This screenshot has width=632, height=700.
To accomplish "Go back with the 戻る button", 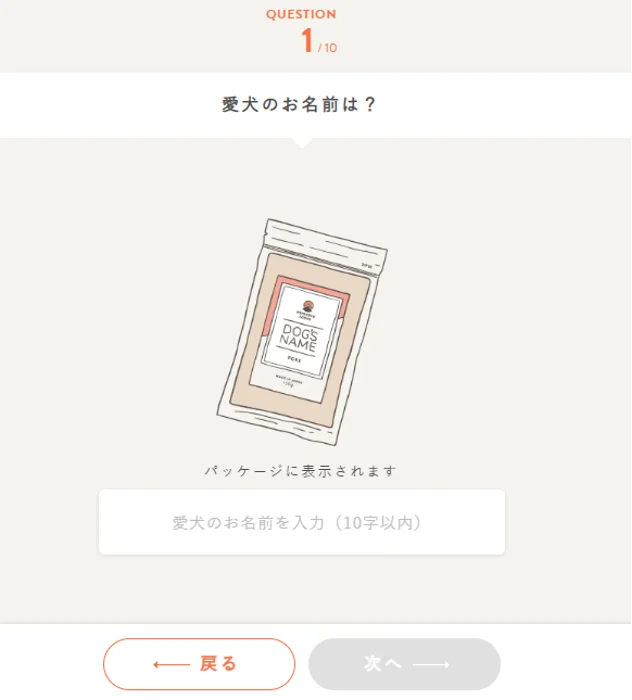I will pyautogui.click(x=199, y=664).
